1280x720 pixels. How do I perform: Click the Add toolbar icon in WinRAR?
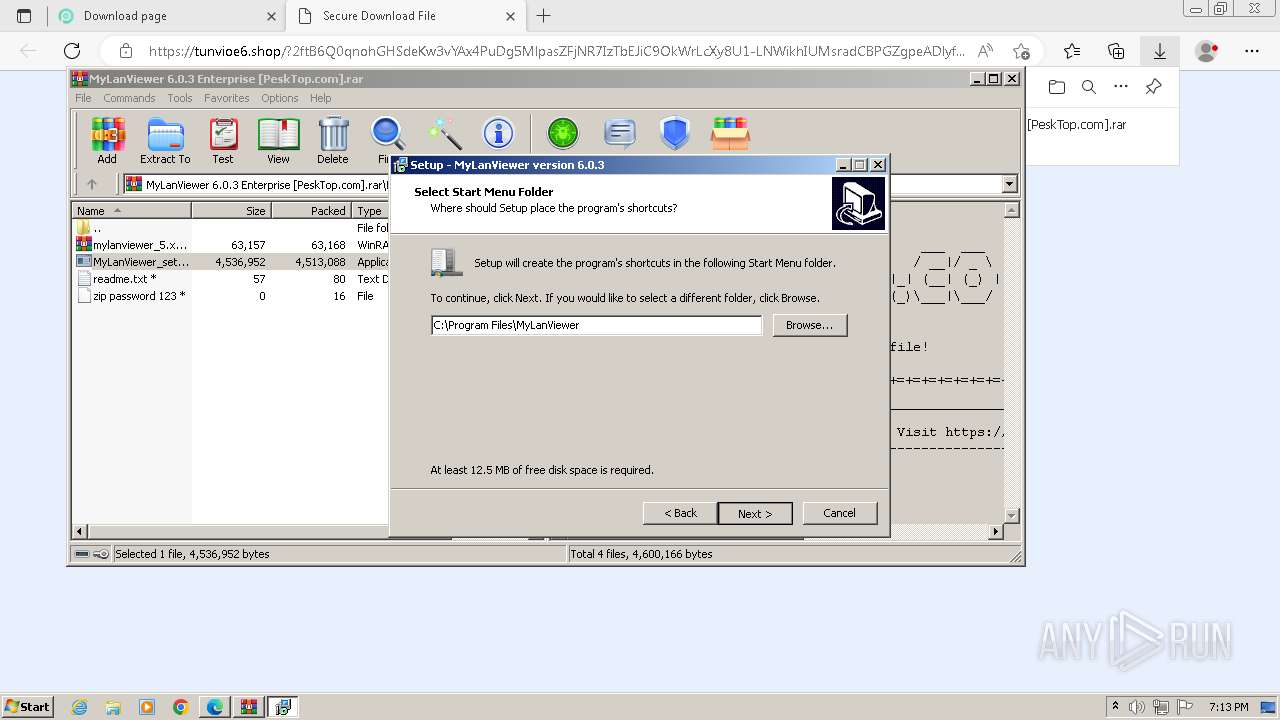pos(107,140)
